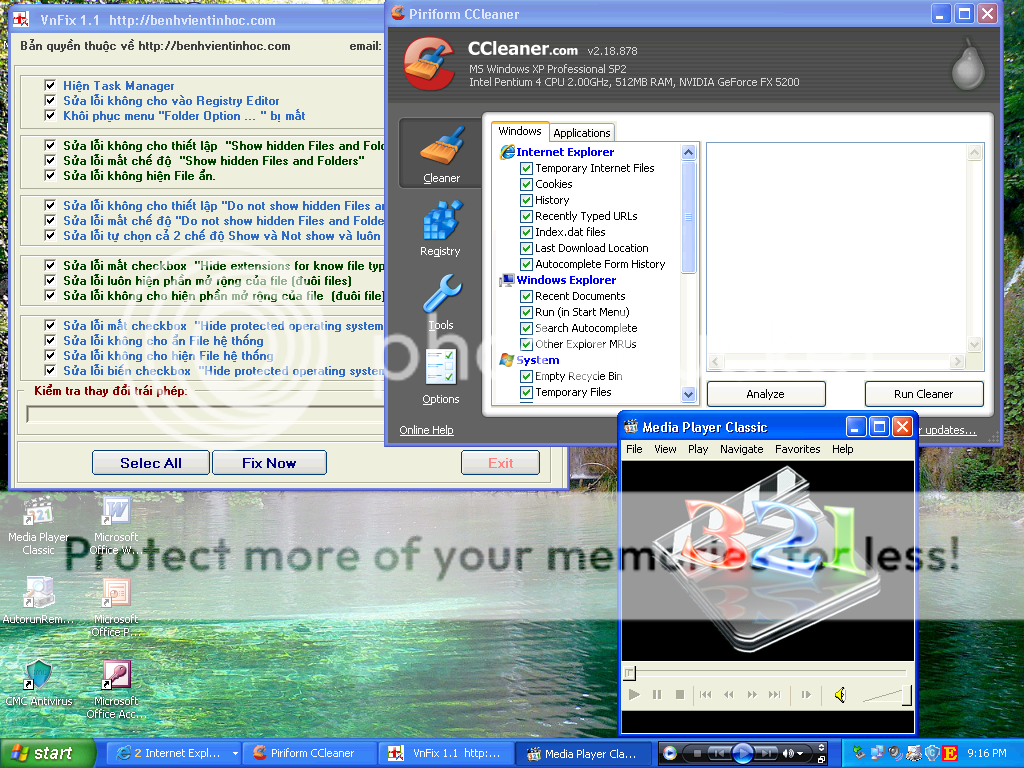Skip to next track in Media Player Classic

[775, 695]
